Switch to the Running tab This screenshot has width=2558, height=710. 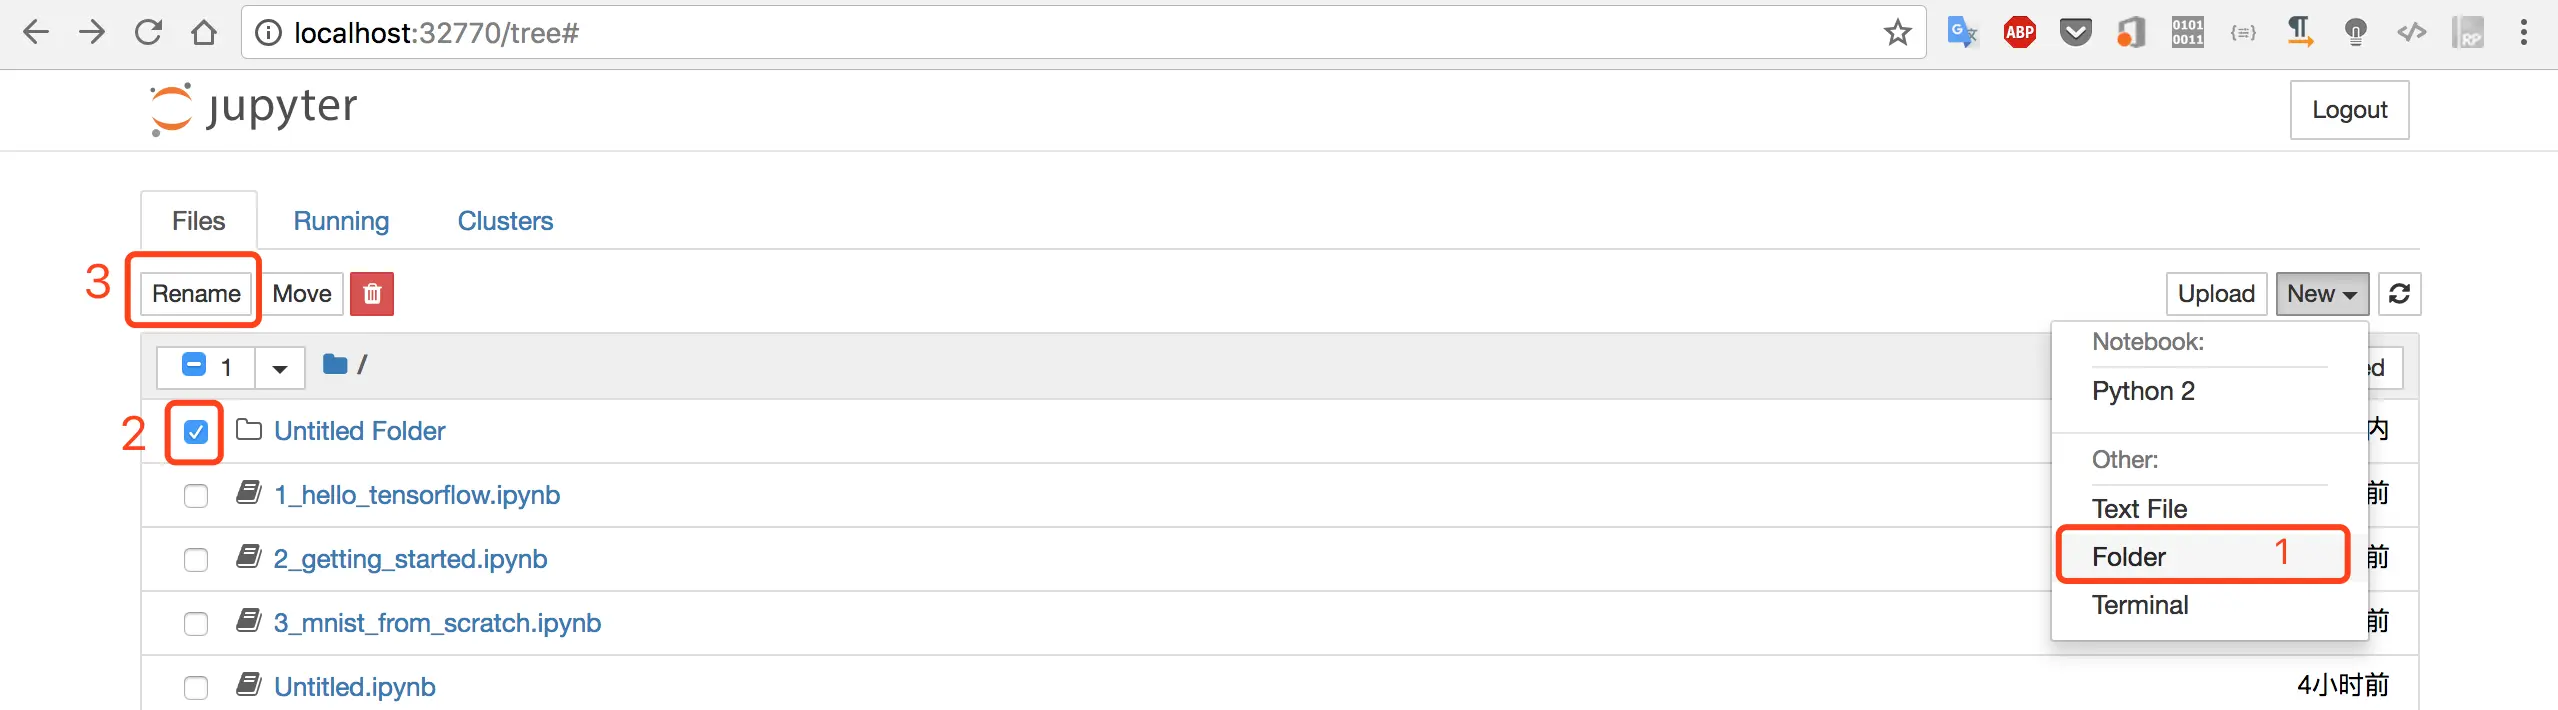(341, 221)
